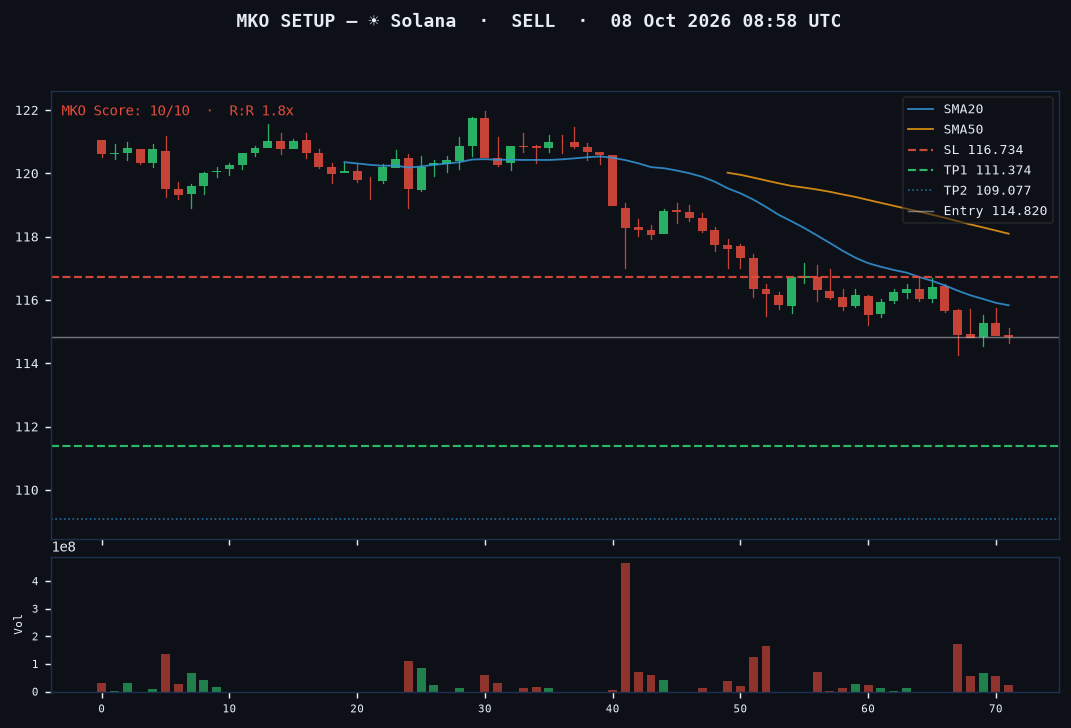Click the volume axis label 2
Viewport: 1071px width, 728px height.
click(x=35, y=637)
